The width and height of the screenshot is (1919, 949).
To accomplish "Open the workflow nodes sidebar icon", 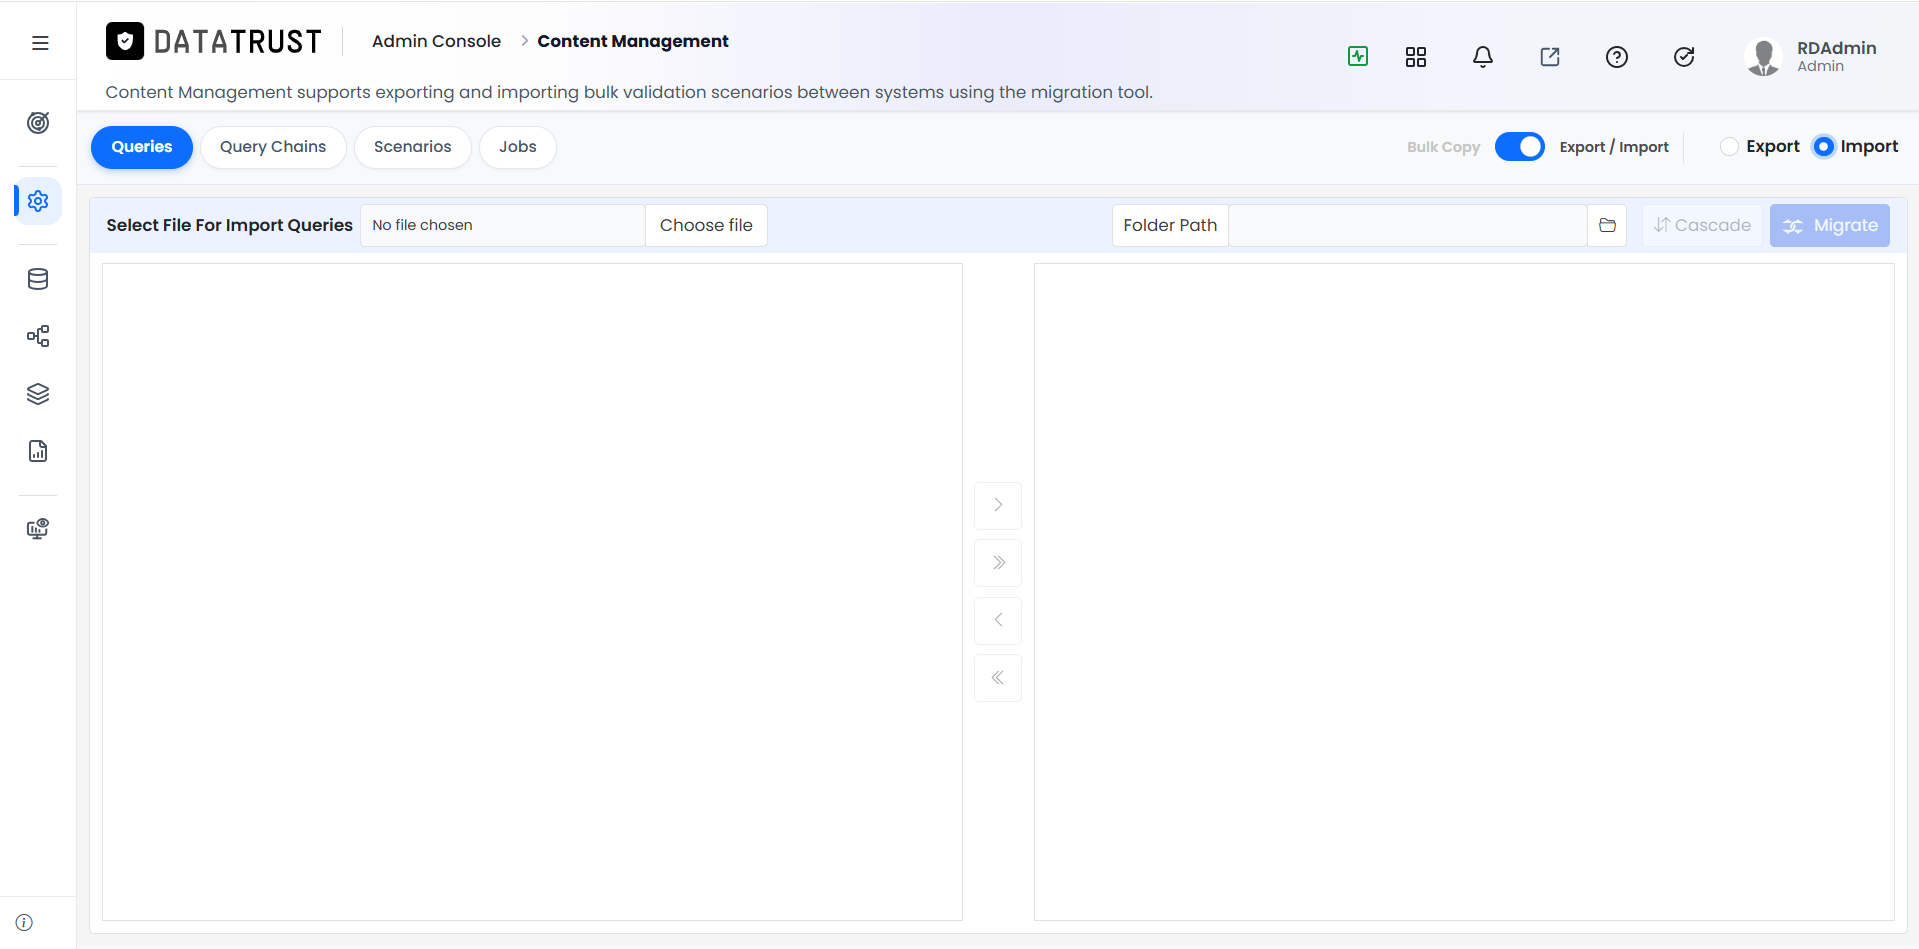I will coord(38,336).
